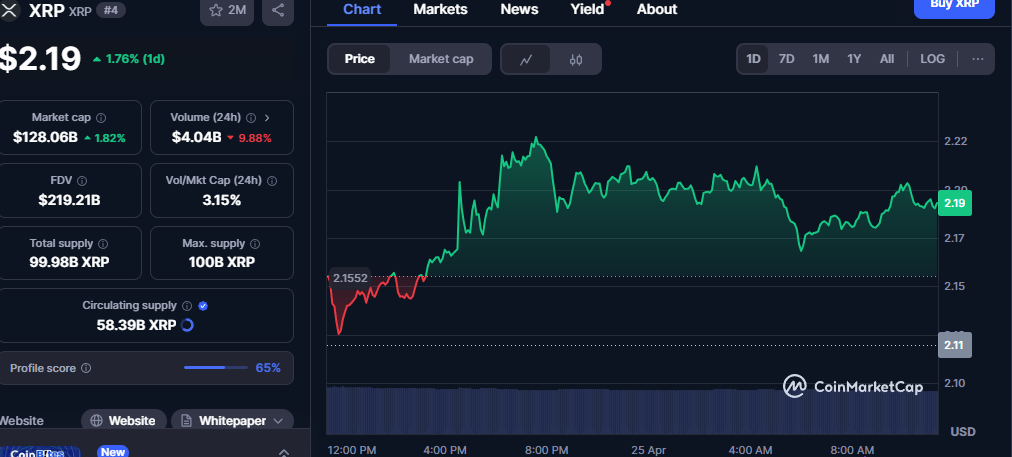Screen dimensions: 1012x457
Task: Click the 25 Apr date label on the time axis
Action: [x=648, y=450]
